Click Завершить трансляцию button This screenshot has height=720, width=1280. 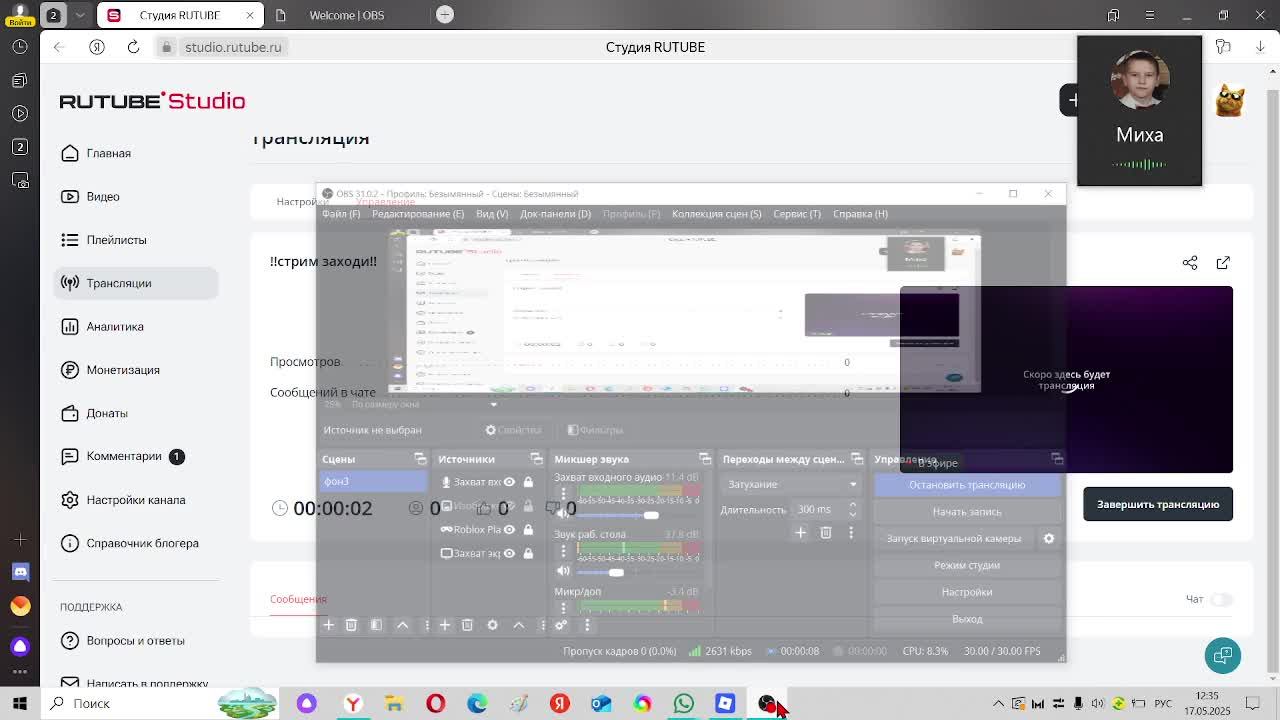[1158, 504]
